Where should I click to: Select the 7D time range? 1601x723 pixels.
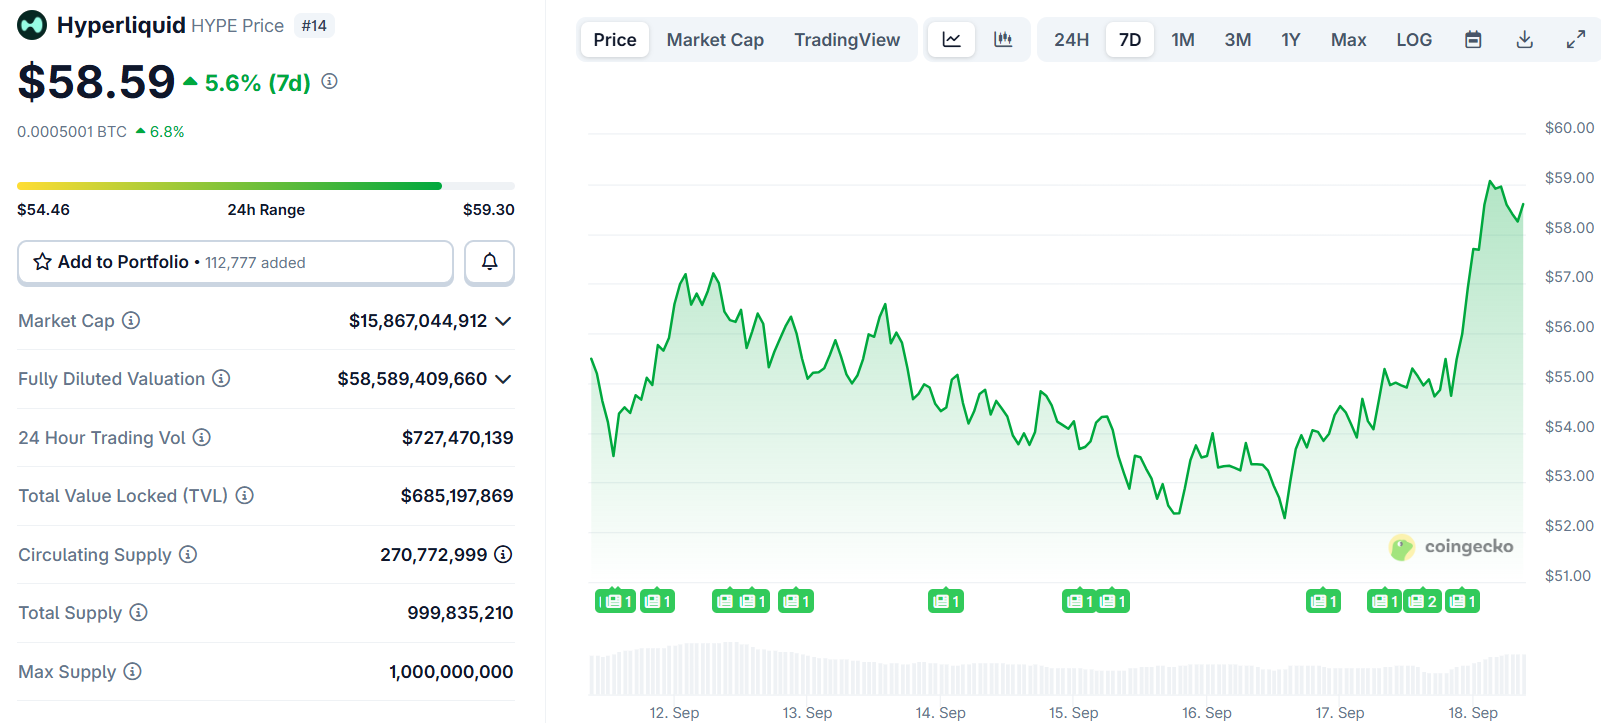pyautogui.click(x=1130, y=40)
